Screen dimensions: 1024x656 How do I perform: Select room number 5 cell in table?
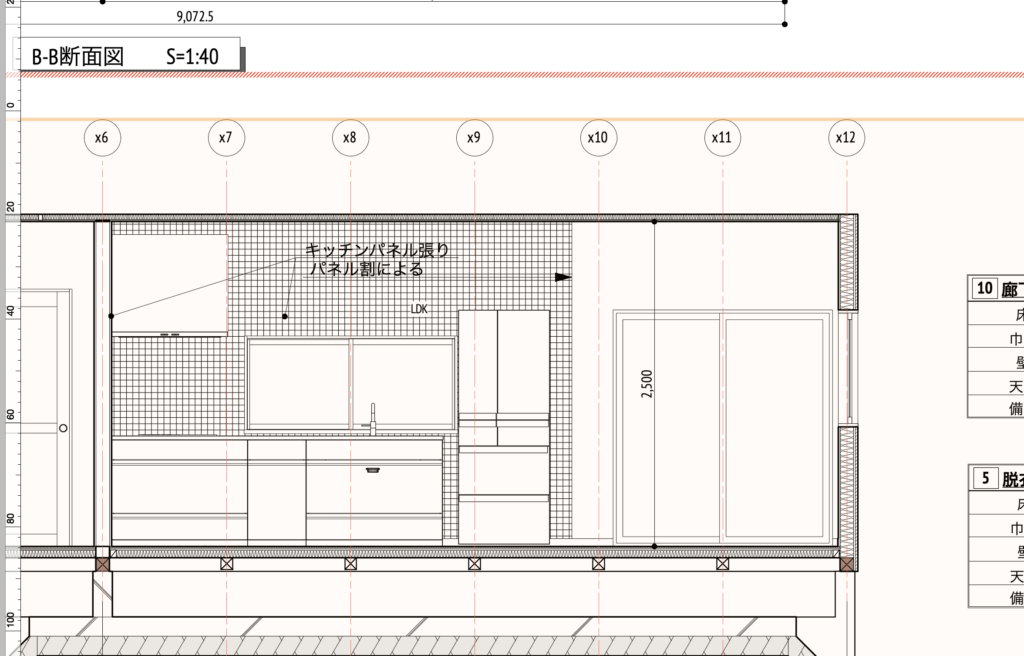coord(984,478)
